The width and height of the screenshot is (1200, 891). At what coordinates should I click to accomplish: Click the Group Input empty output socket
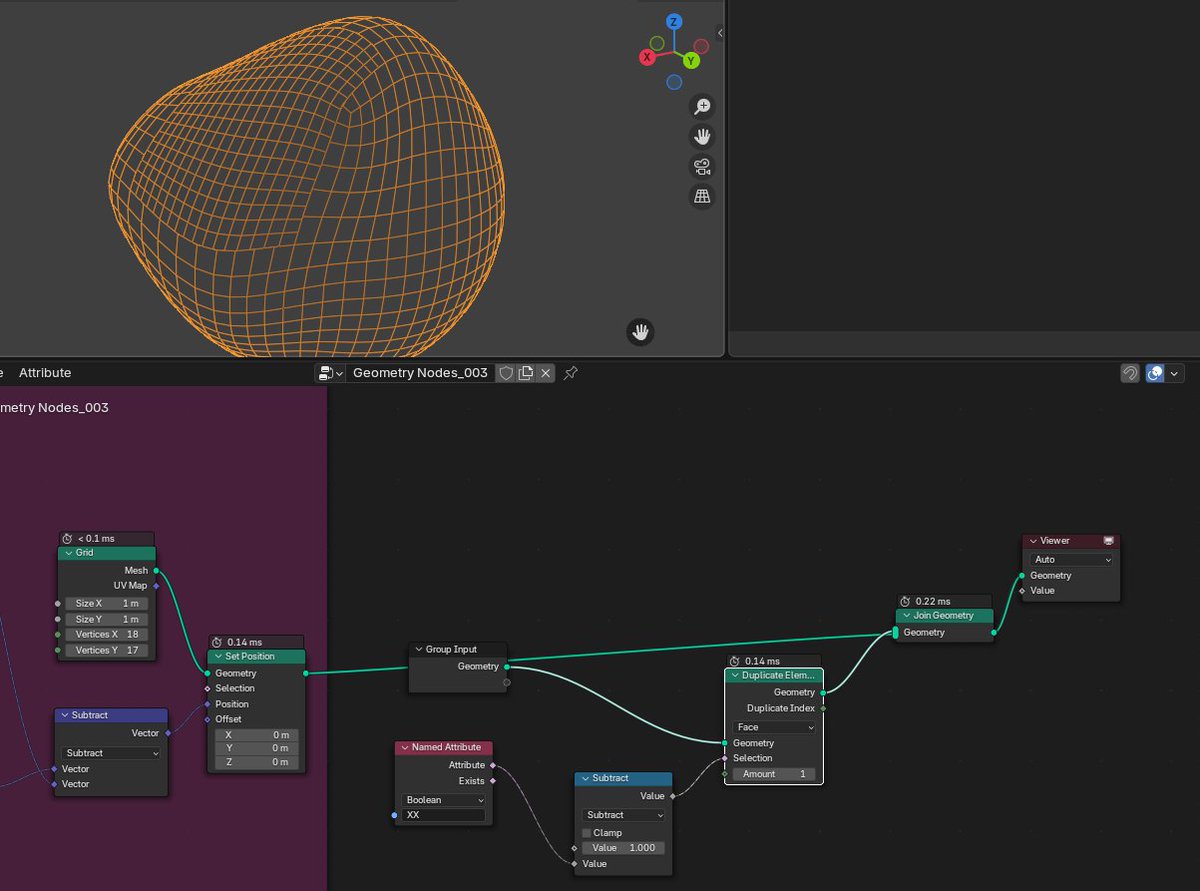pyautogui.click(x=507, y=683)
